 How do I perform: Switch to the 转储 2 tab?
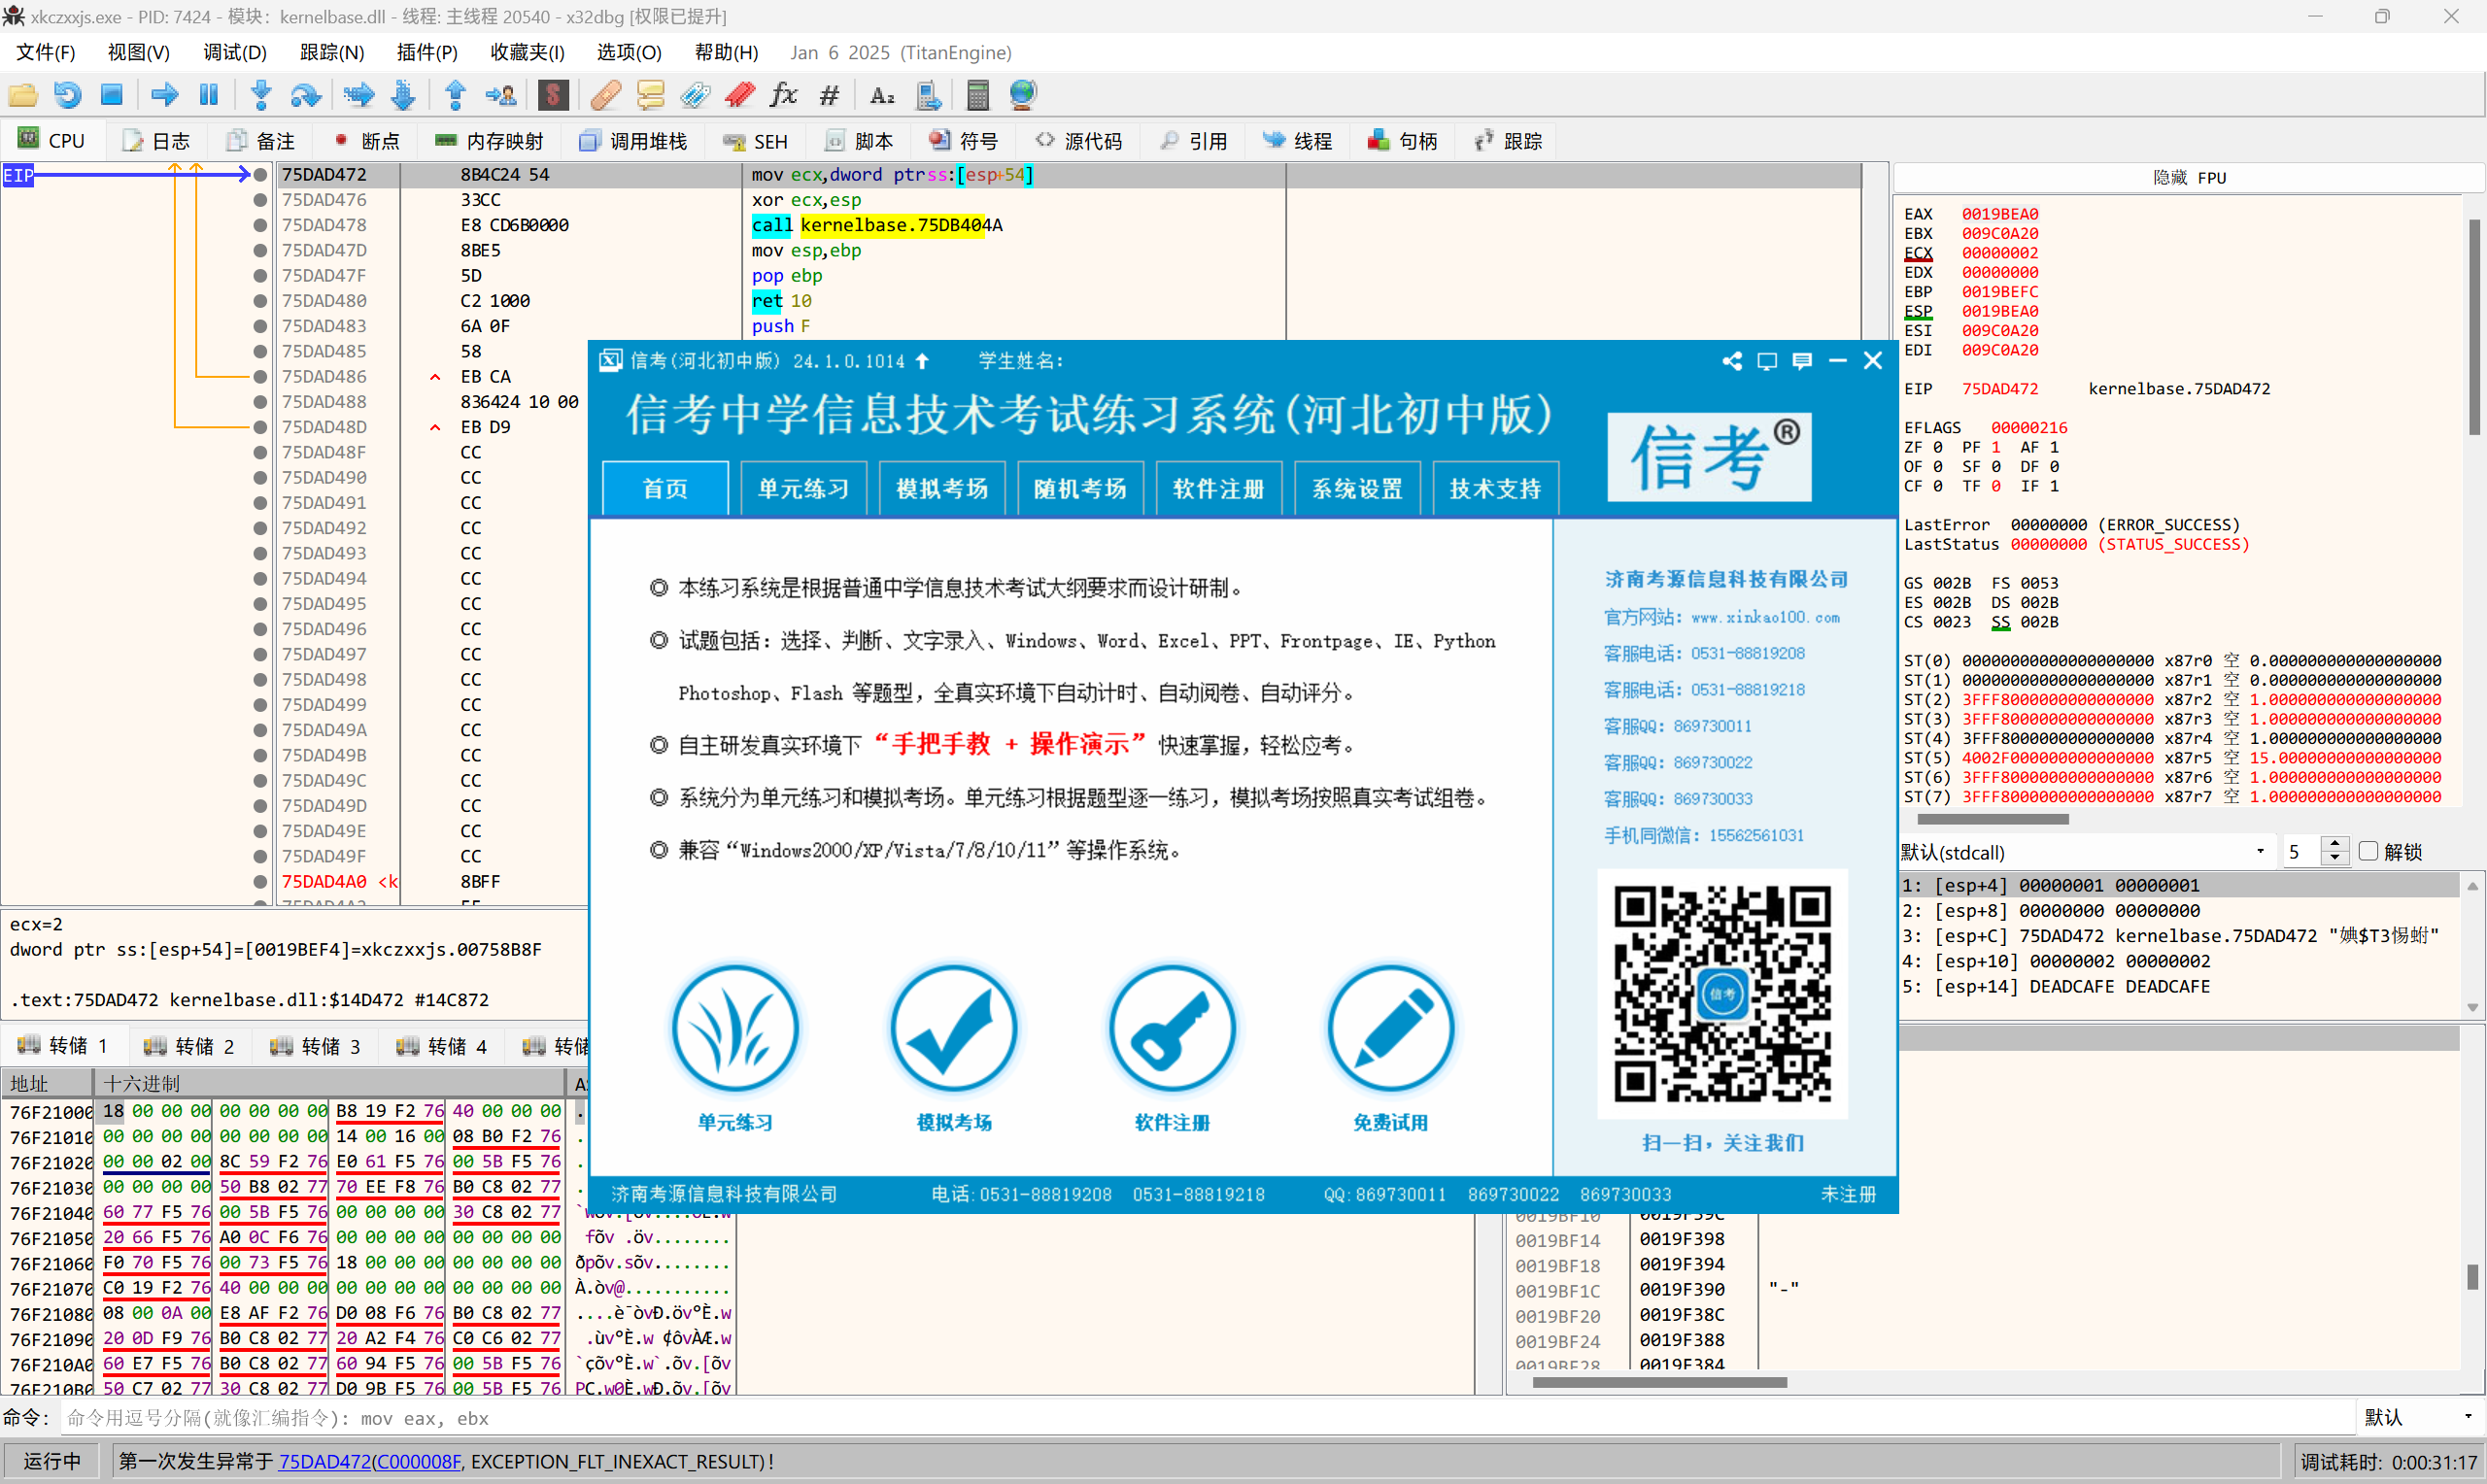pyautogui.click(x=190, y=1046)
